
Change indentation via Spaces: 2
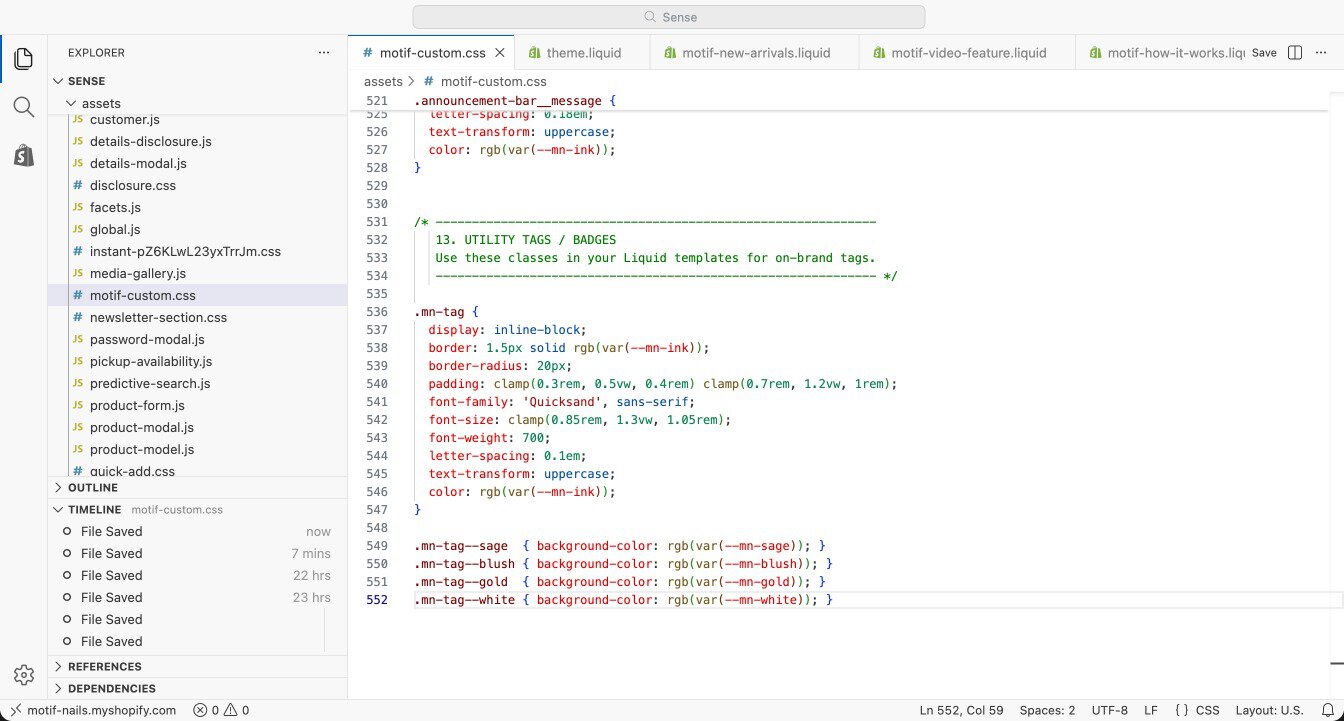pos(1047,710)
